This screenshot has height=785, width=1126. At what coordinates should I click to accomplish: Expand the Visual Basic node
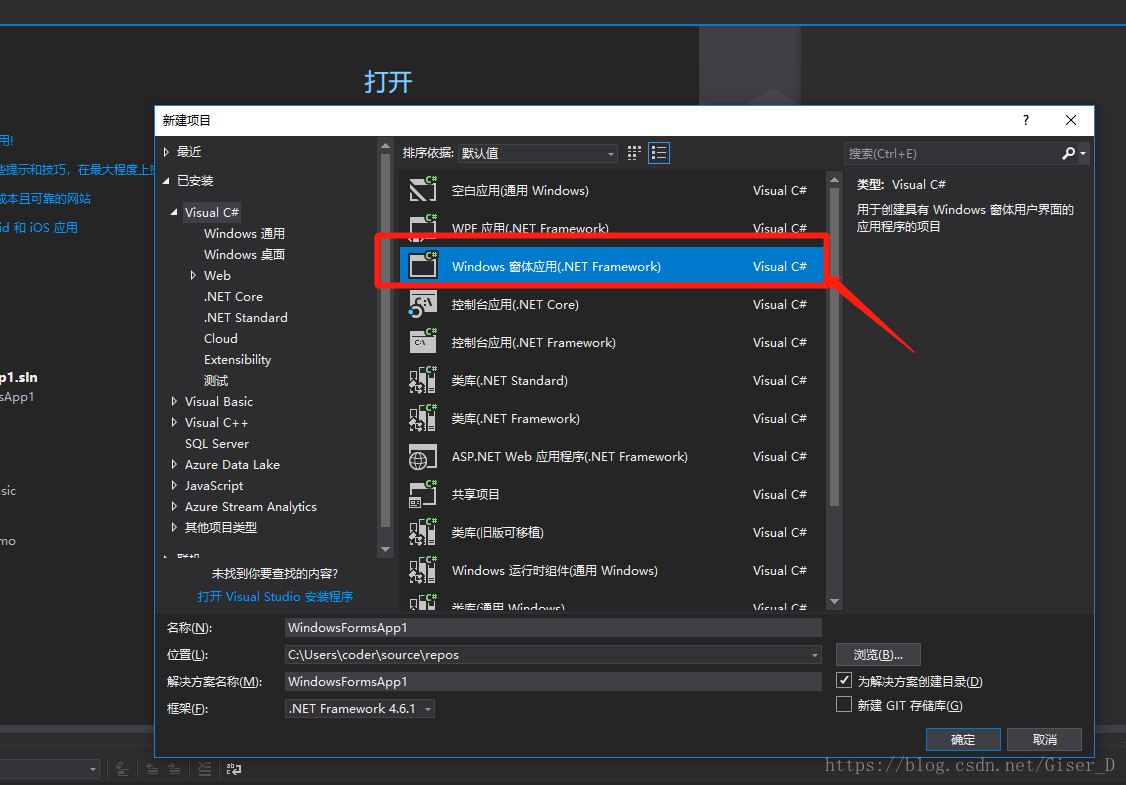pos(174,401)
